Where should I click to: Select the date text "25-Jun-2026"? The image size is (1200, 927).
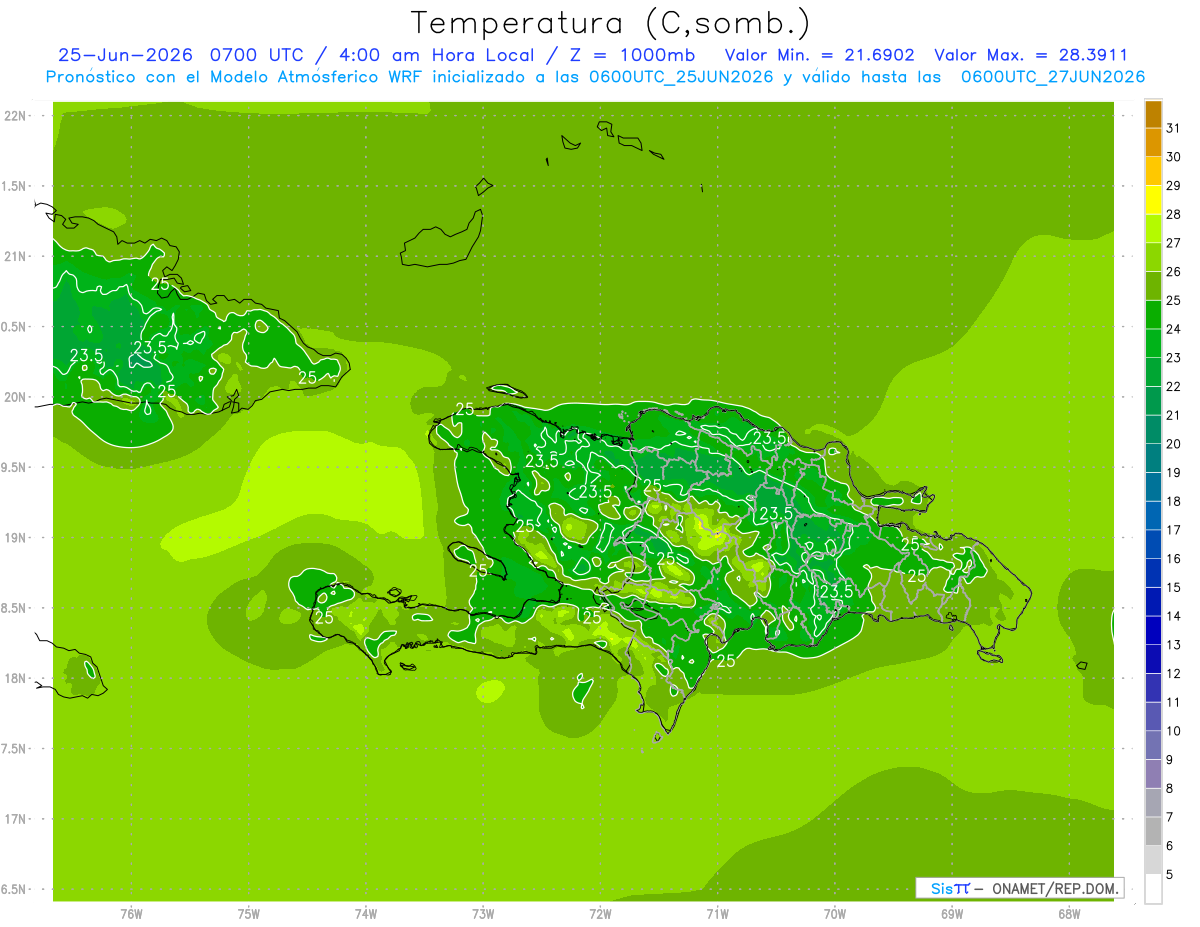click(x=125, y=54)
